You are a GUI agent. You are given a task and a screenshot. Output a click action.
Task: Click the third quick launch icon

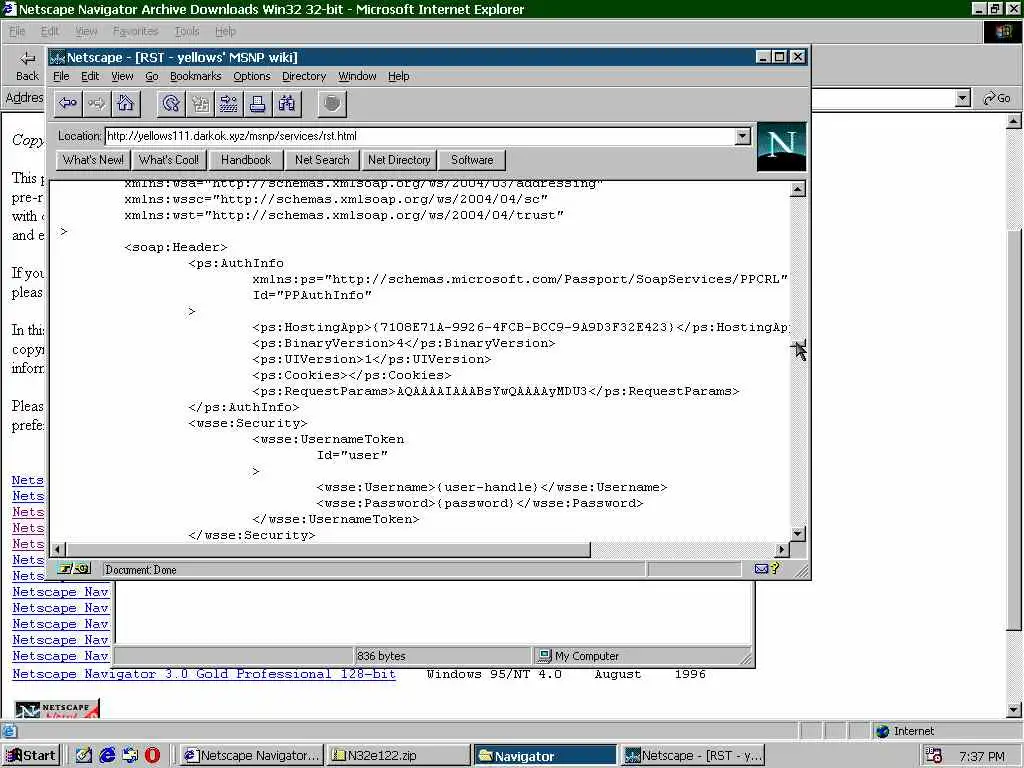130,755
